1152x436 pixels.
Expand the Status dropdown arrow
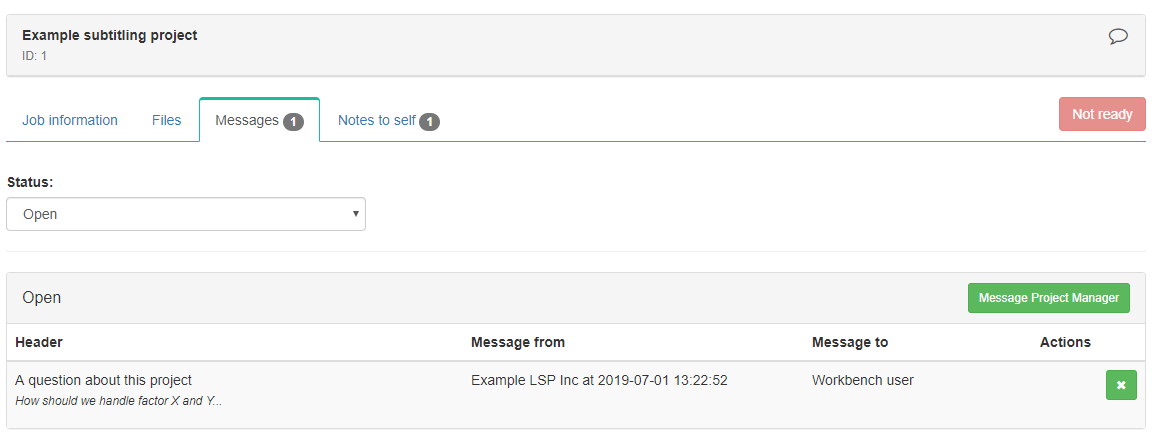(x=356, y=214)
